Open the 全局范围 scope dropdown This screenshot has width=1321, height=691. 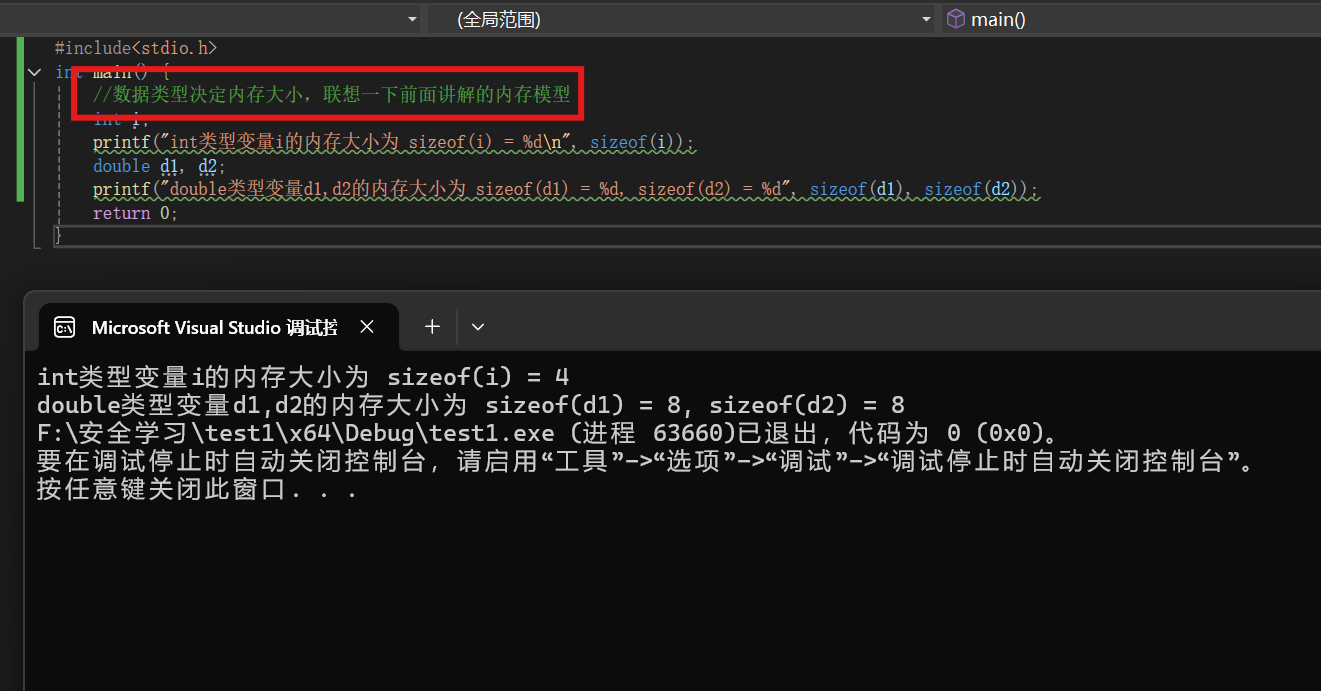[682, 19]
